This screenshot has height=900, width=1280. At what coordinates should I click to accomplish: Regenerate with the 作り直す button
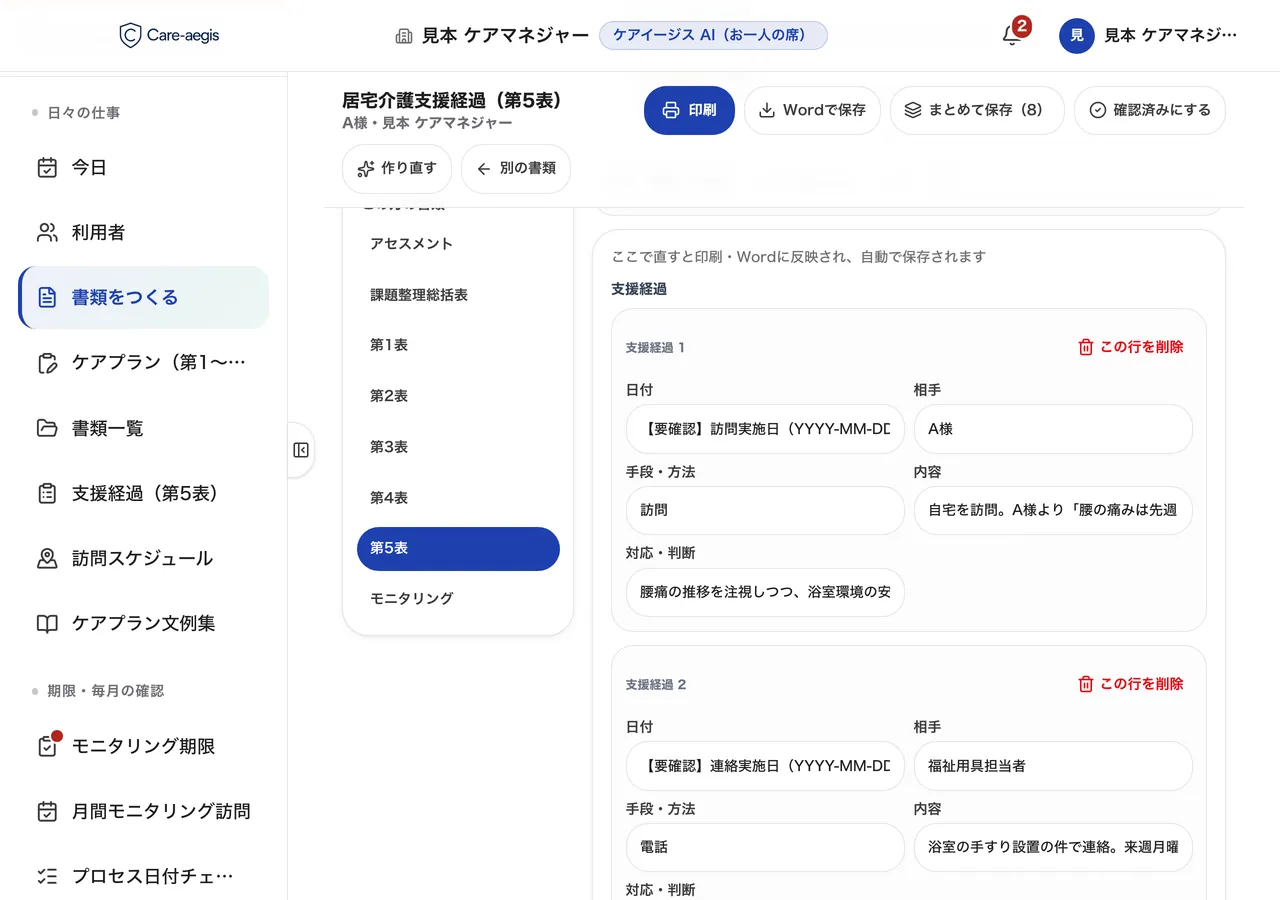pyautogui.click(x=397, y=169)
